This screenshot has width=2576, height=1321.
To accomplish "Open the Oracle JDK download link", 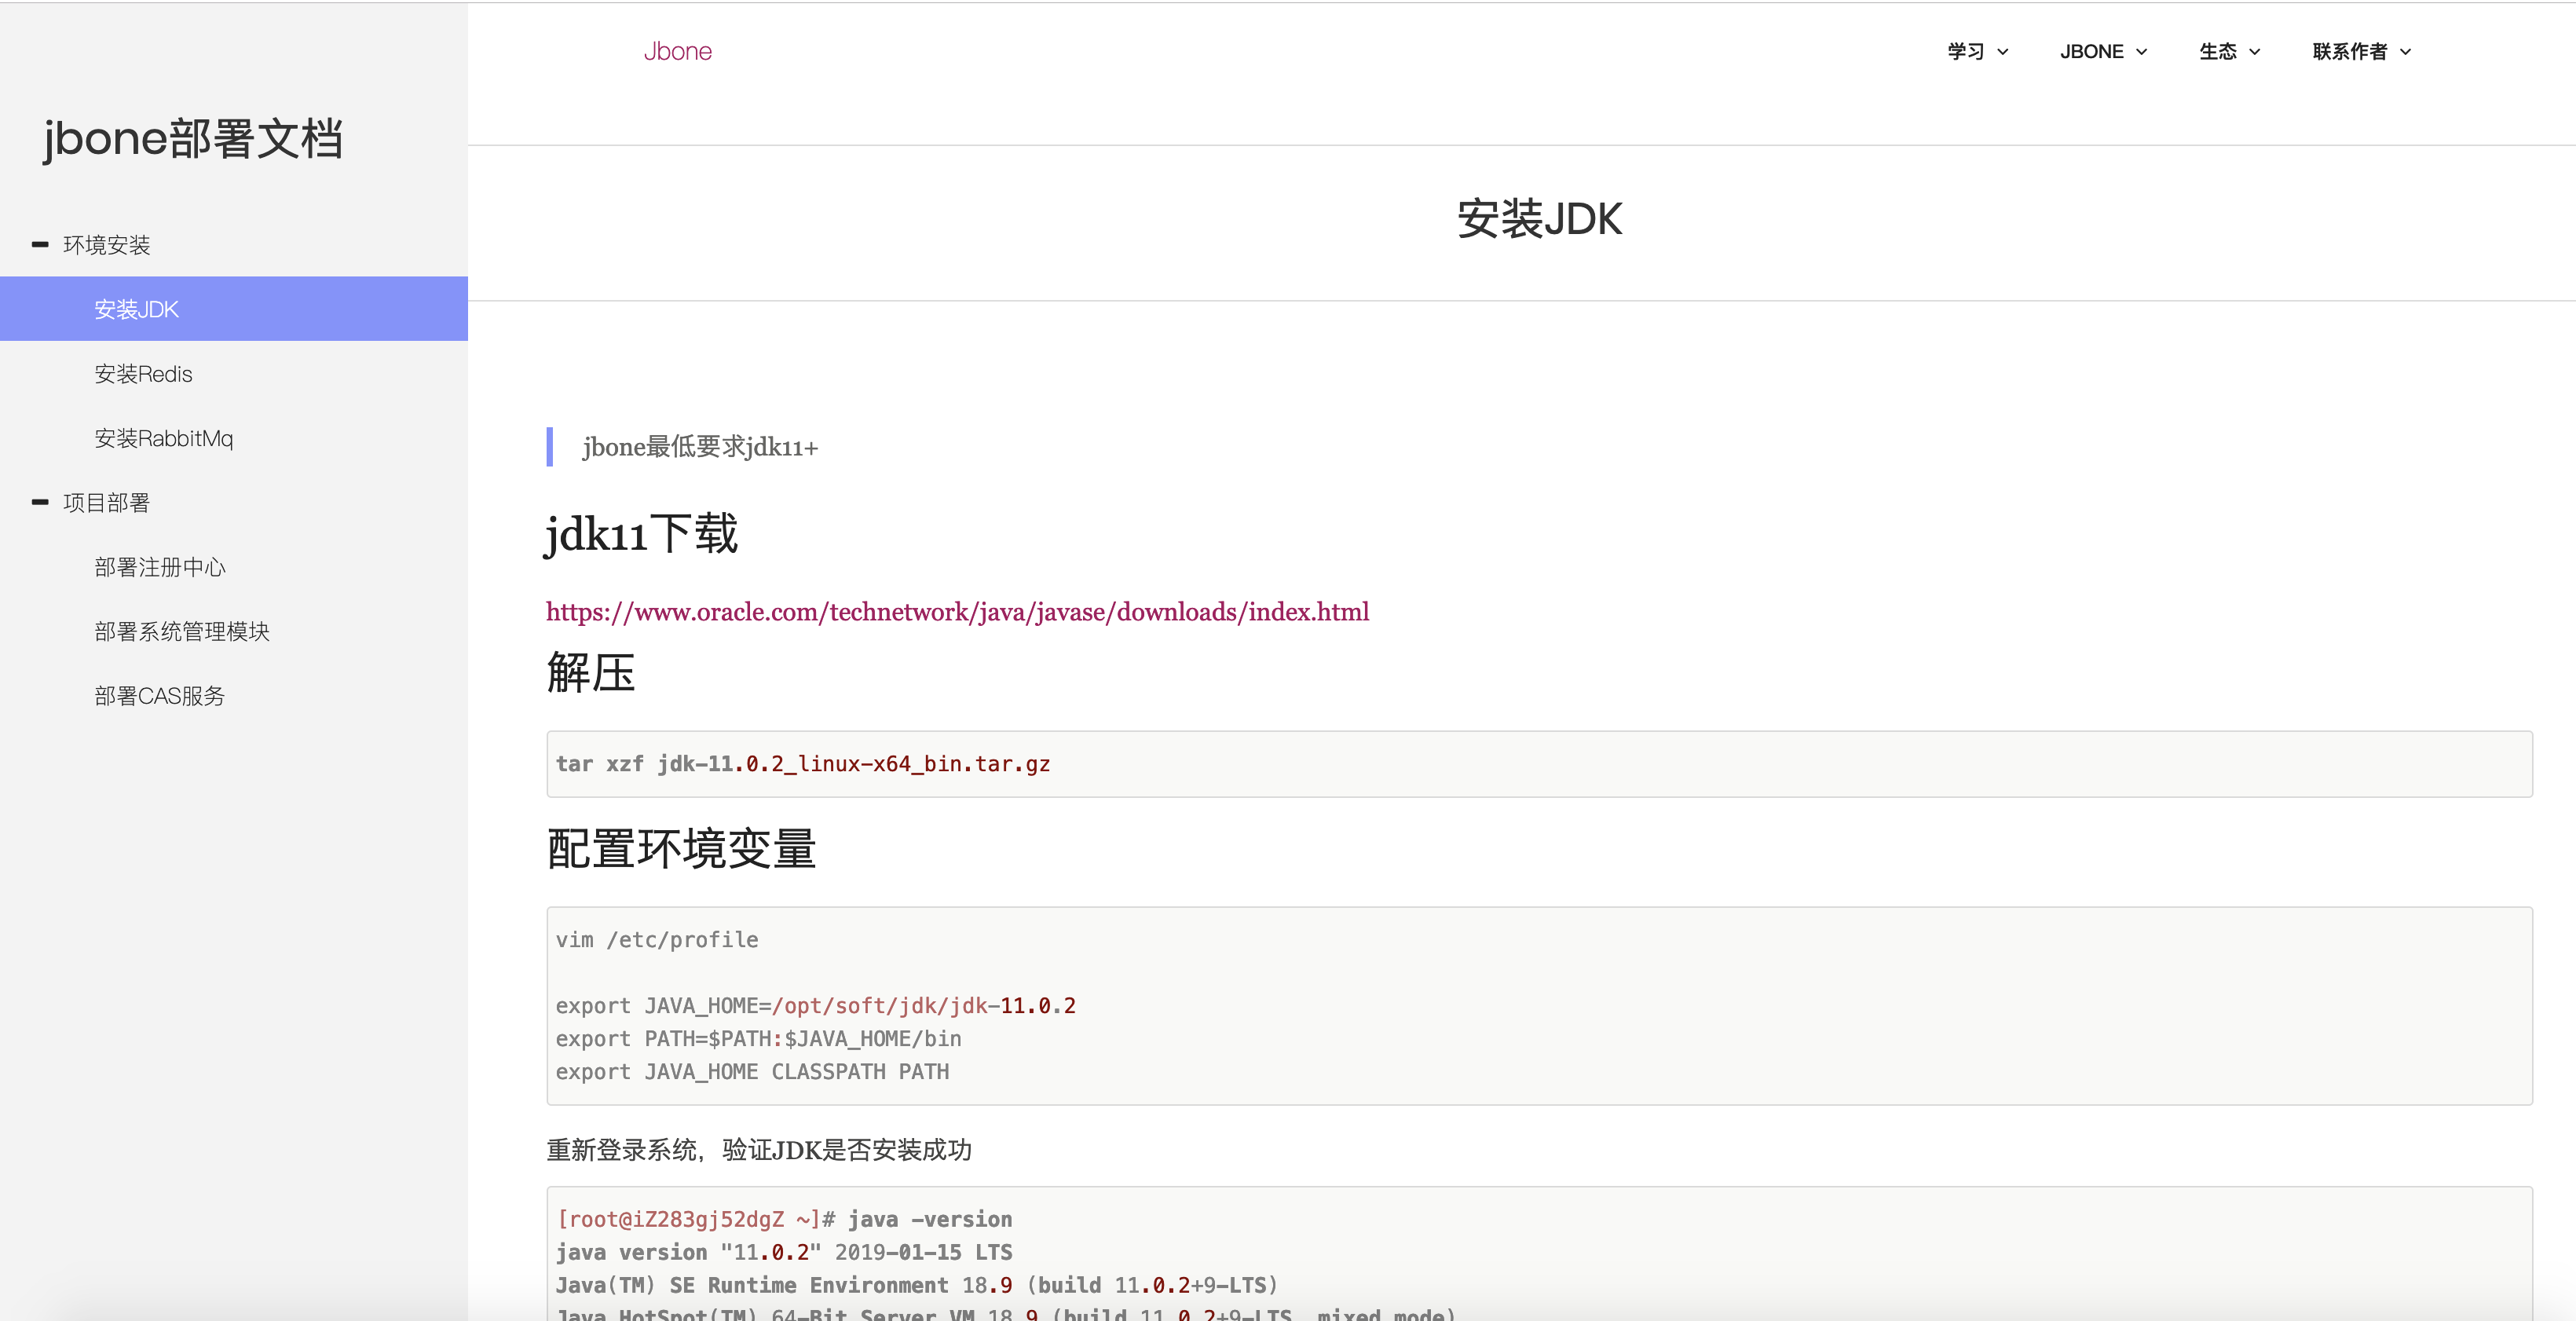I will tap(957, 611).
